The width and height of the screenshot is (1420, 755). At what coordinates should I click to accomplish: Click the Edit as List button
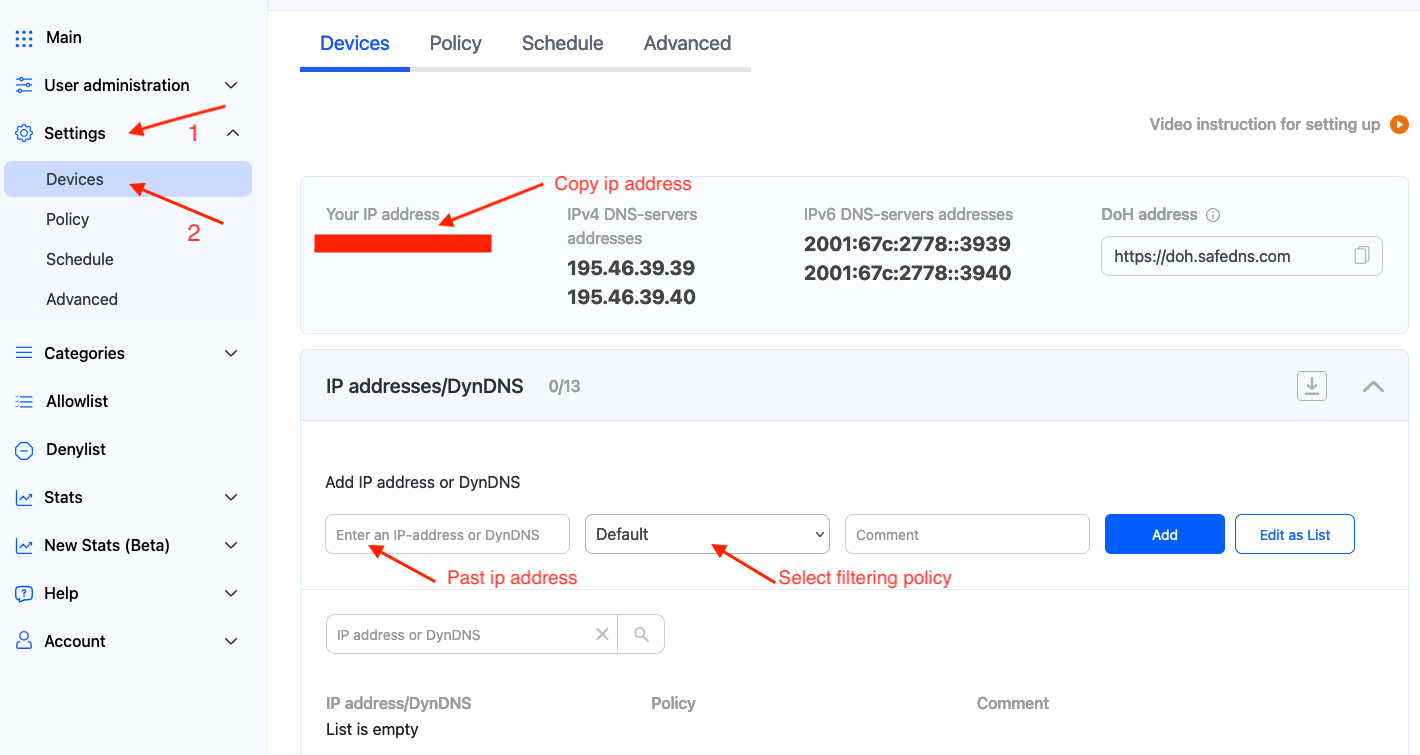(1295, 534)
